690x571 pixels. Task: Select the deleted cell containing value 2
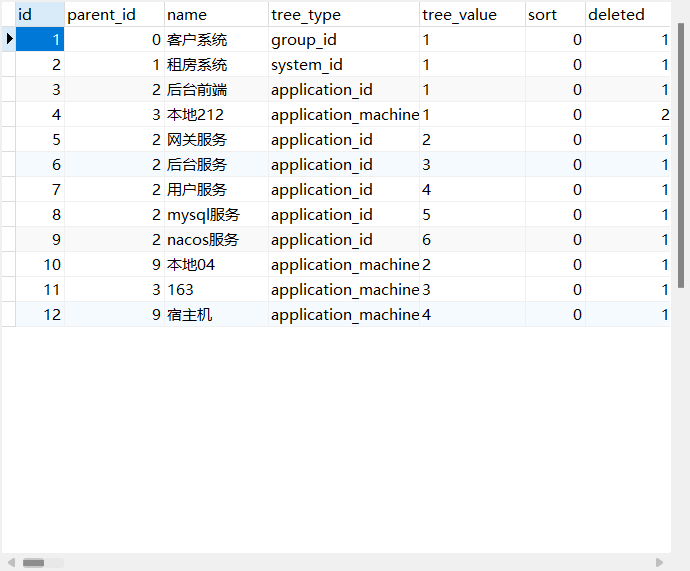(627, 115)
